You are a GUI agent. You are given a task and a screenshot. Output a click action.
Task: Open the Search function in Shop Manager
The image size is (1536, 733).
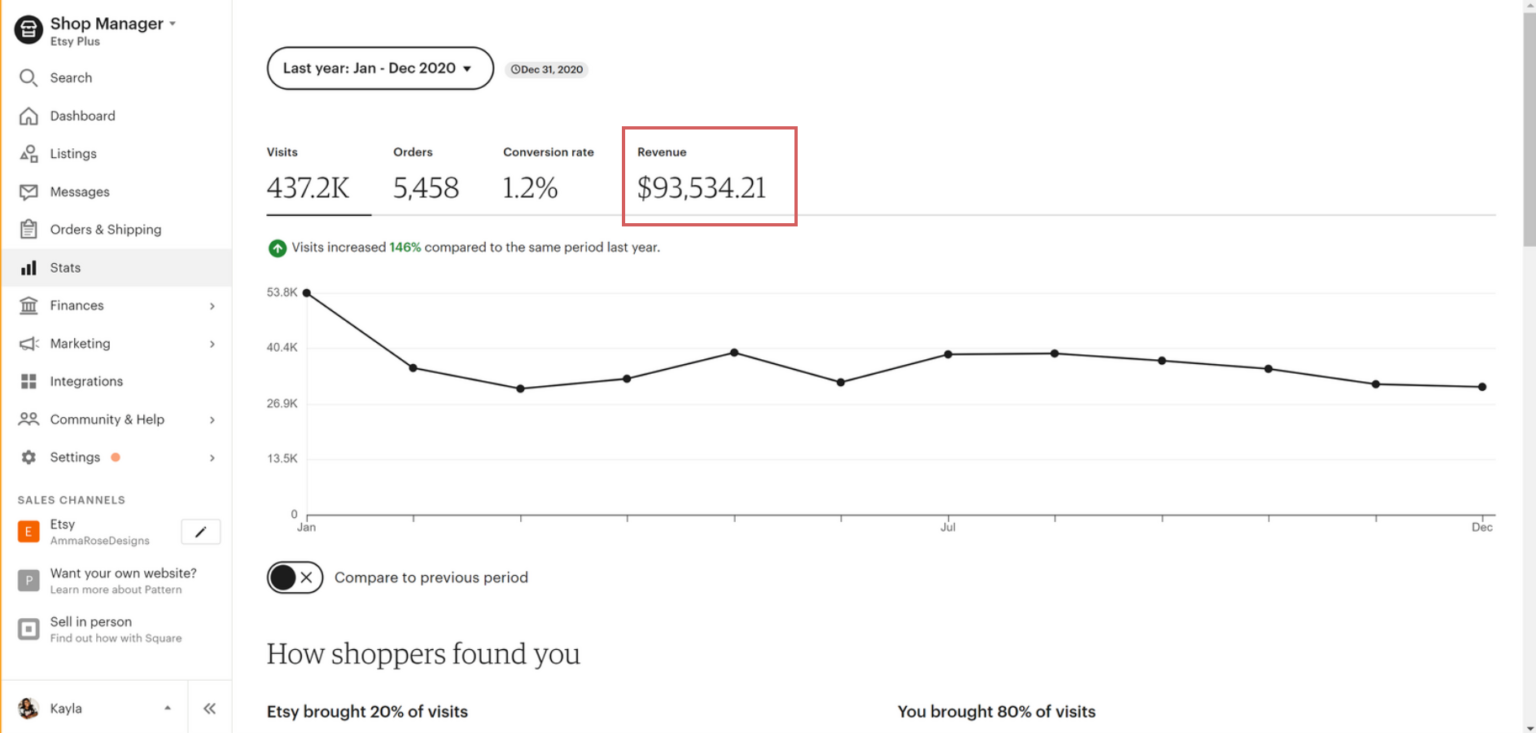point(70,77)
